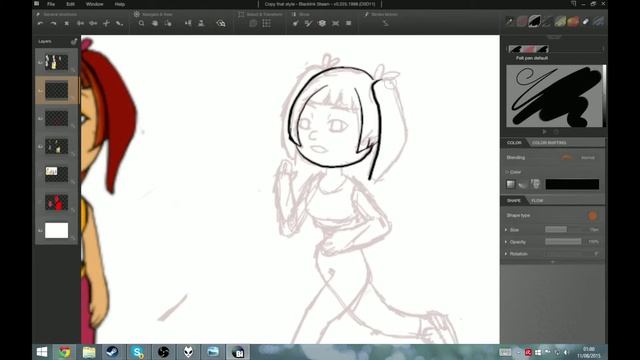Screen dimensions: 640x360
Task: Click the last square icon in the Show group
Action: pos(349,23)
